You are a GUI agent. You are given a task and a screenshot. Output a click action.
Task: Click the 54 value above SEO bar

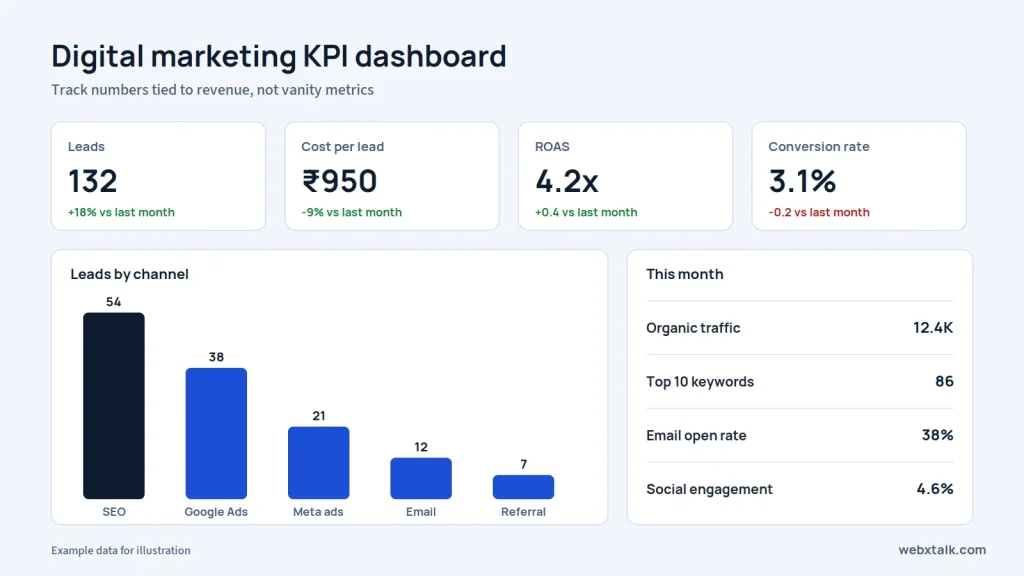114,302
